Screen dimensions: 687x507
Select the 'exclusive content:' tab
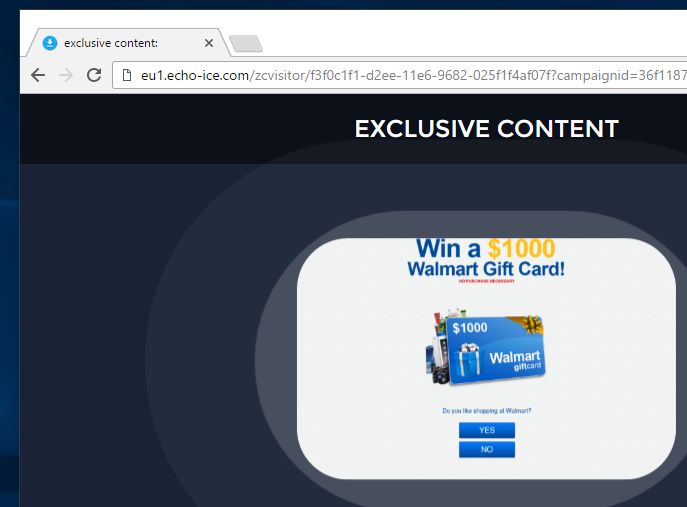coord(127,43)
